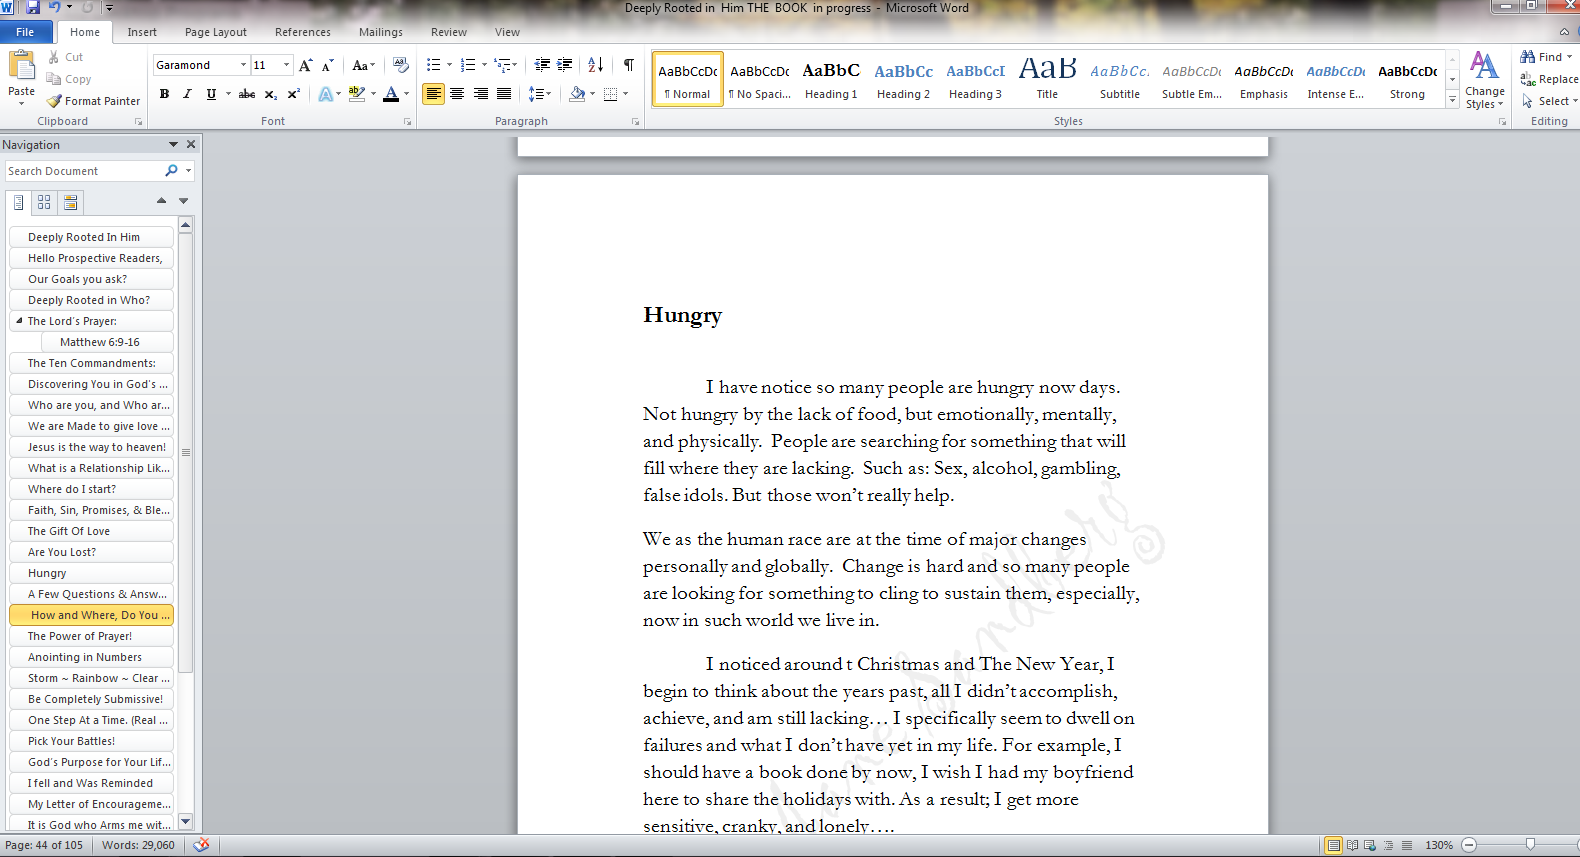Open the font name dropdown
The image size is (1580, 857).
coord(243,65)
